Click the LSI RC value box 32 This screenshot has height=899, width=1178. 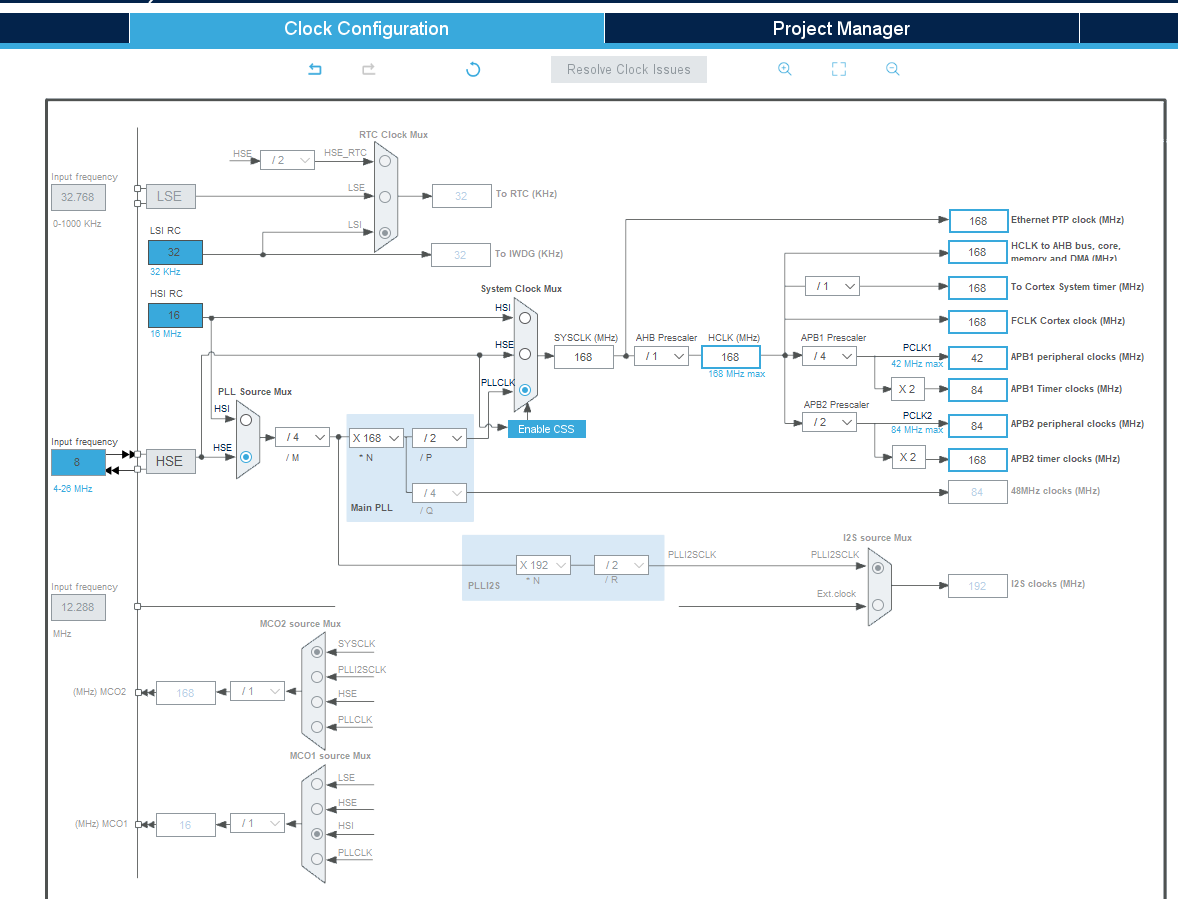tap(175, 252)
